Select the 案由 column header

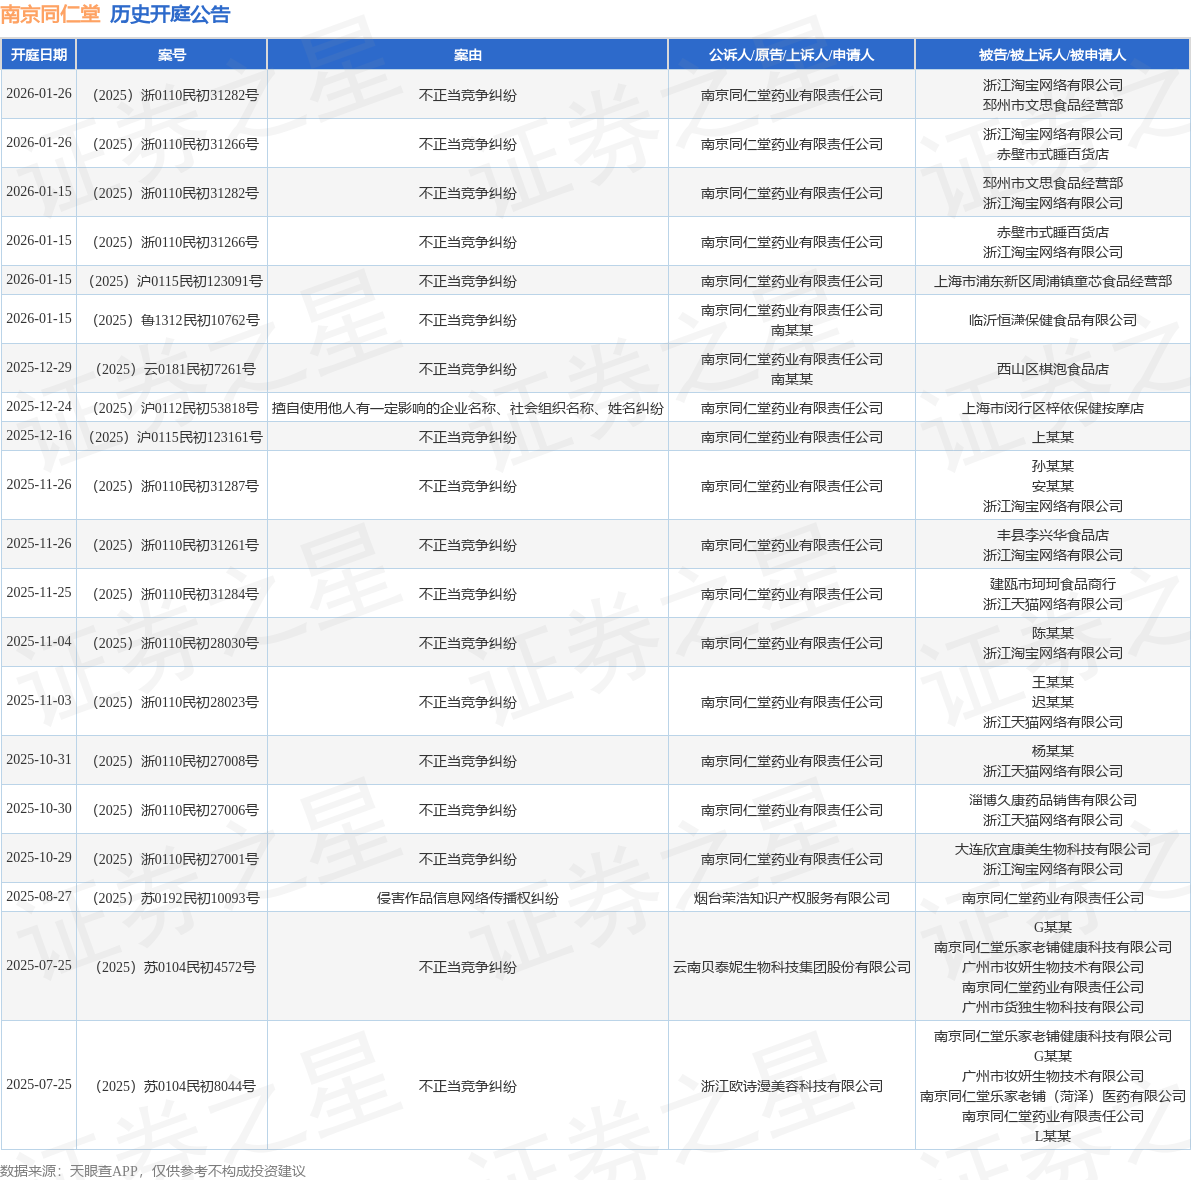click(x=467, y=55)
